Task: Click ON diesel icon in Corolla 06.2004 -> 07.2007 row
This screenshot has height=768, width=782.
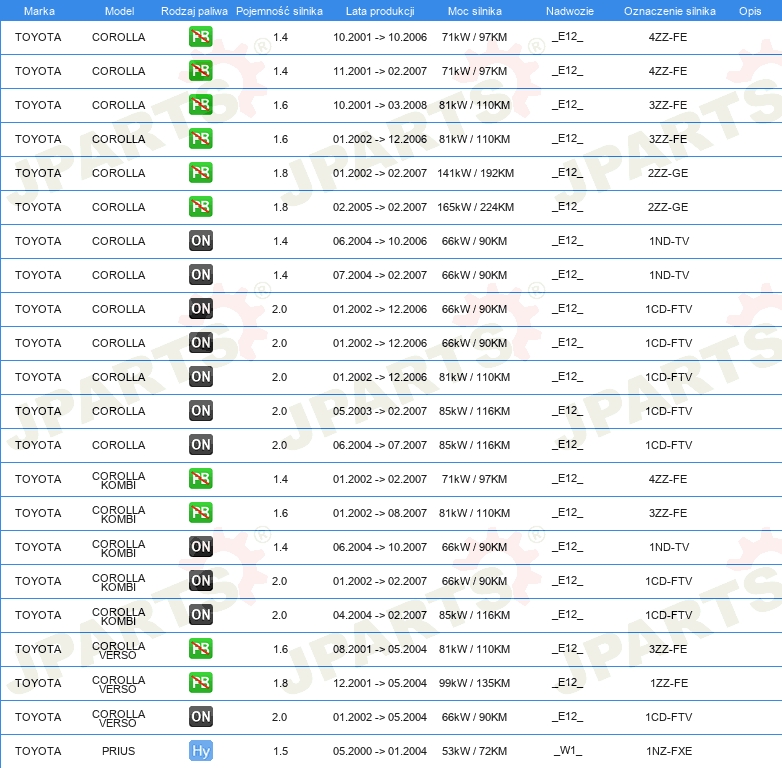Action: 200,444
